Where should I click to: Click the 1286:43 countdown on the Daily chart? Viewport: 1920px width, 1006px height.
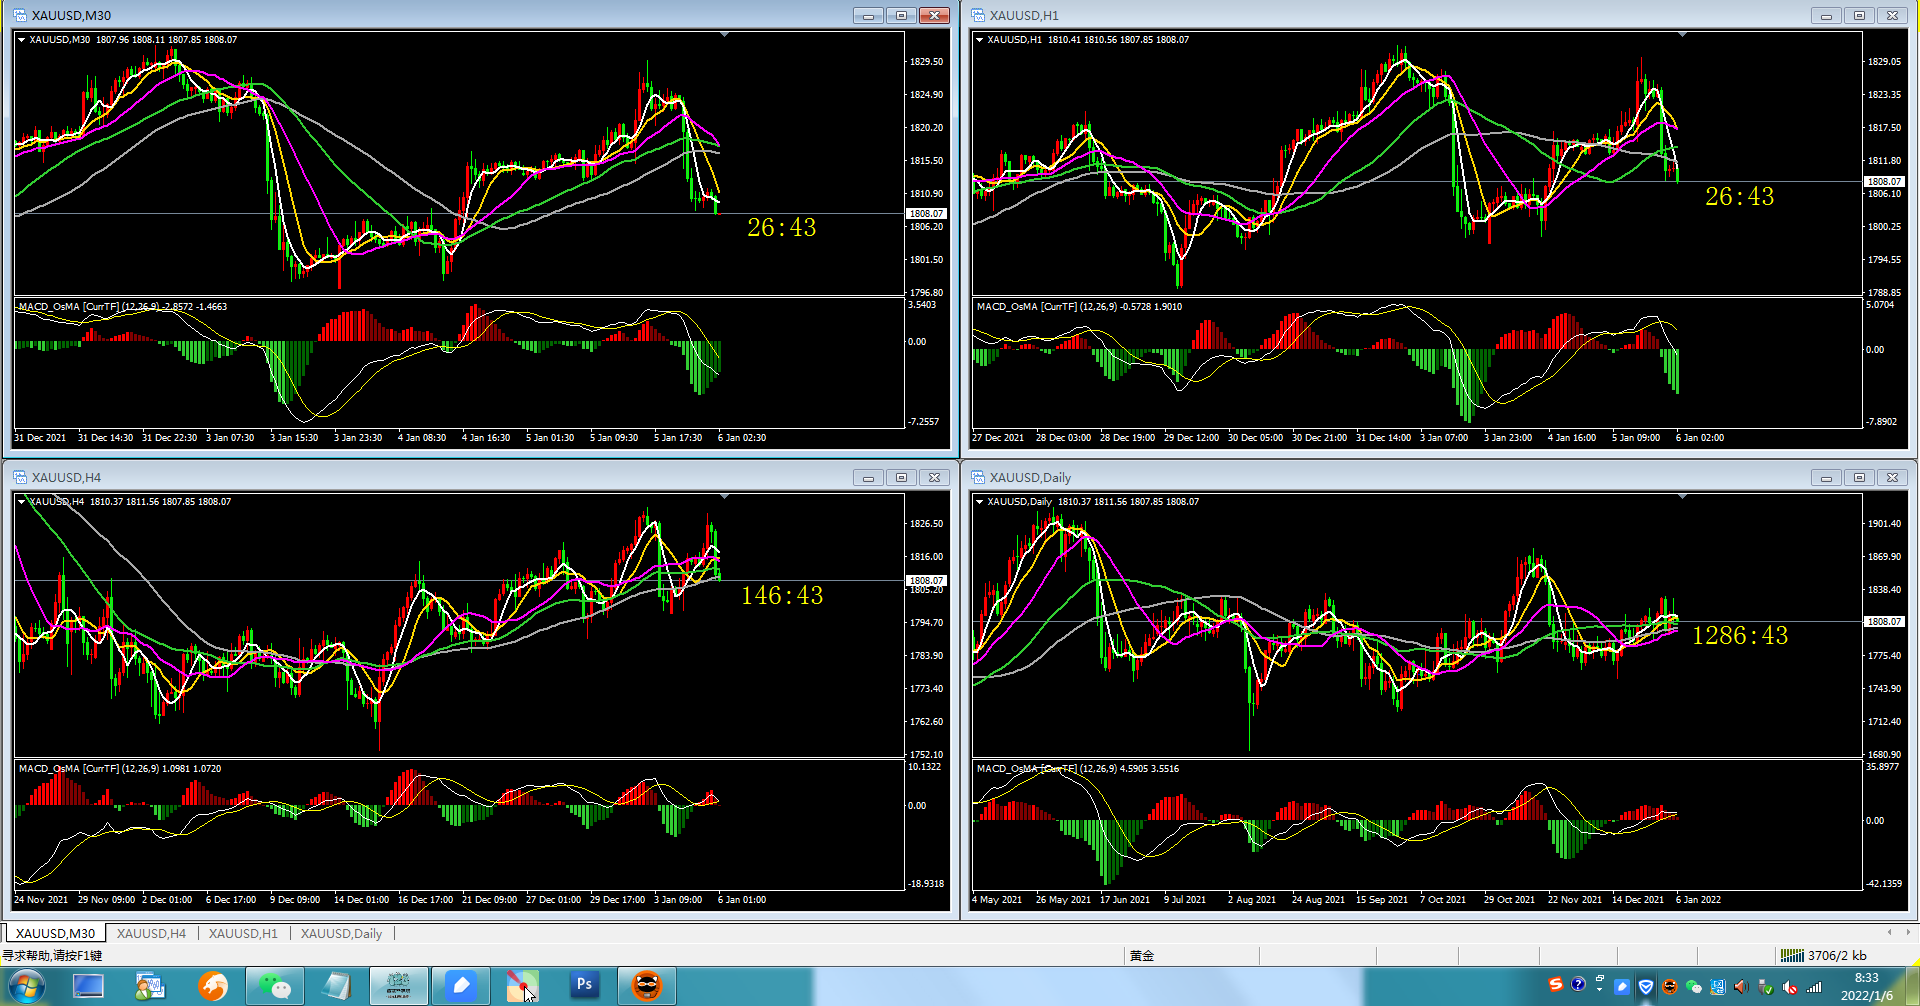click(1739, 636)
